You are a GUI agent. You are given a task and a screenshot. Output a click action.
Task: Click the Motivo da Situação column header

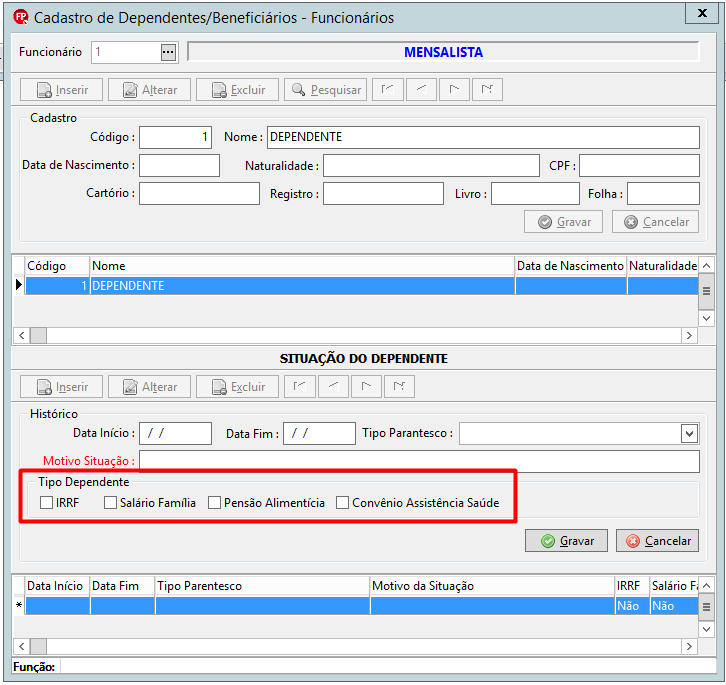(492, 586)
